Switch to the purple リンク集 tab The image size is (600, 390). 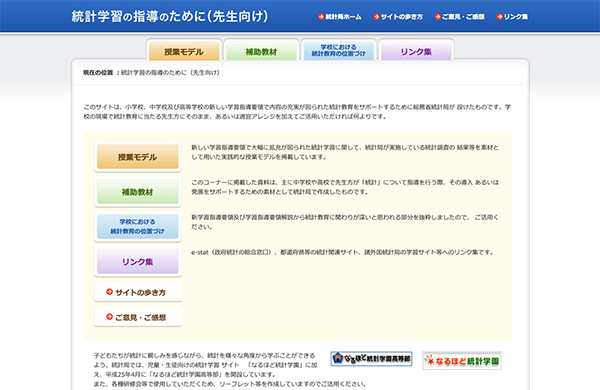416,51
